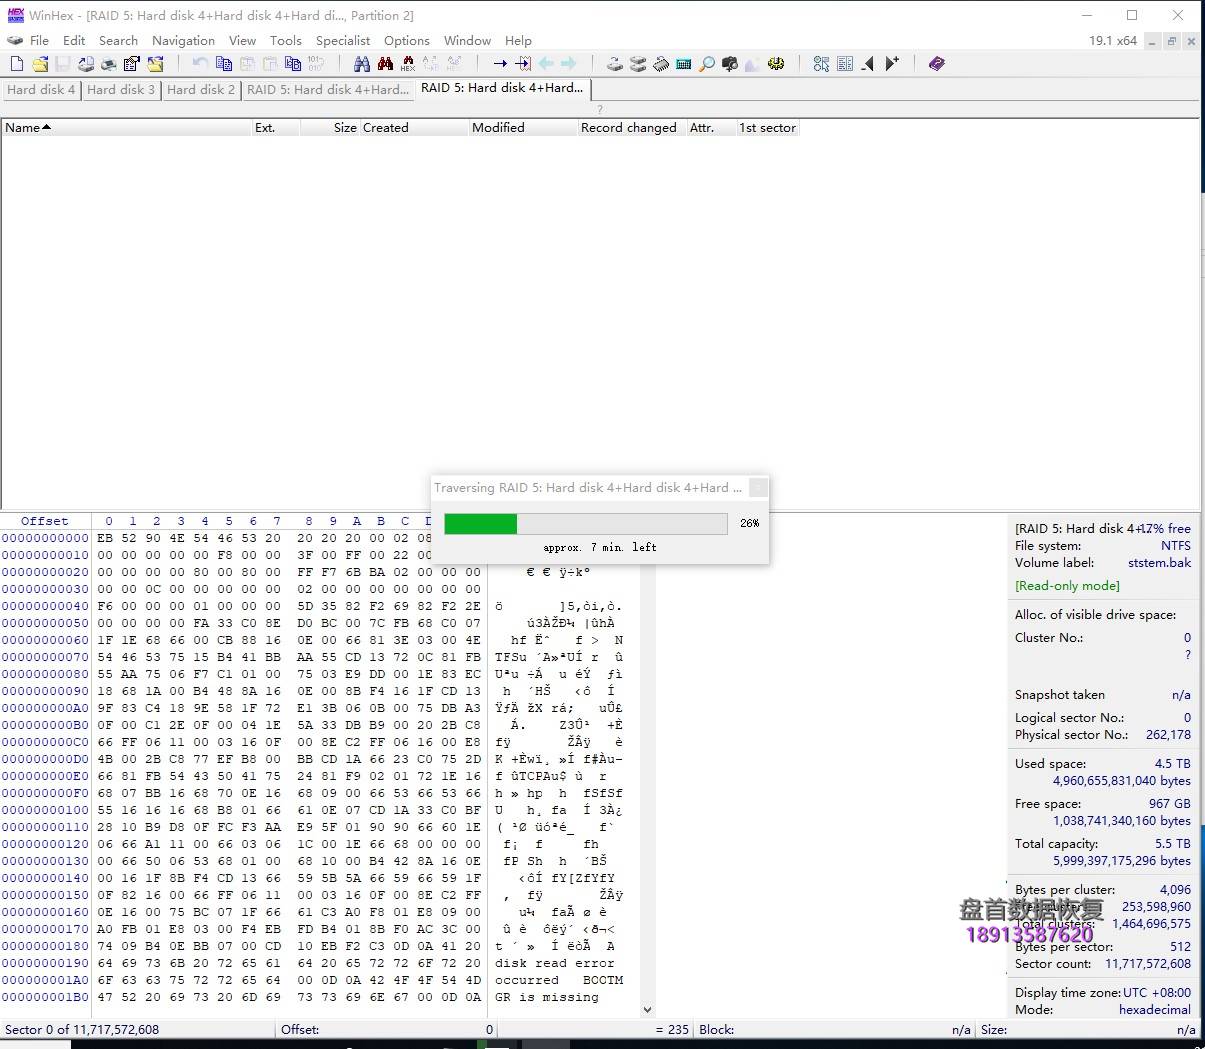Sort by the Modified column header
Viewport: 1205px width, 1049px height.
pos(523,128)
